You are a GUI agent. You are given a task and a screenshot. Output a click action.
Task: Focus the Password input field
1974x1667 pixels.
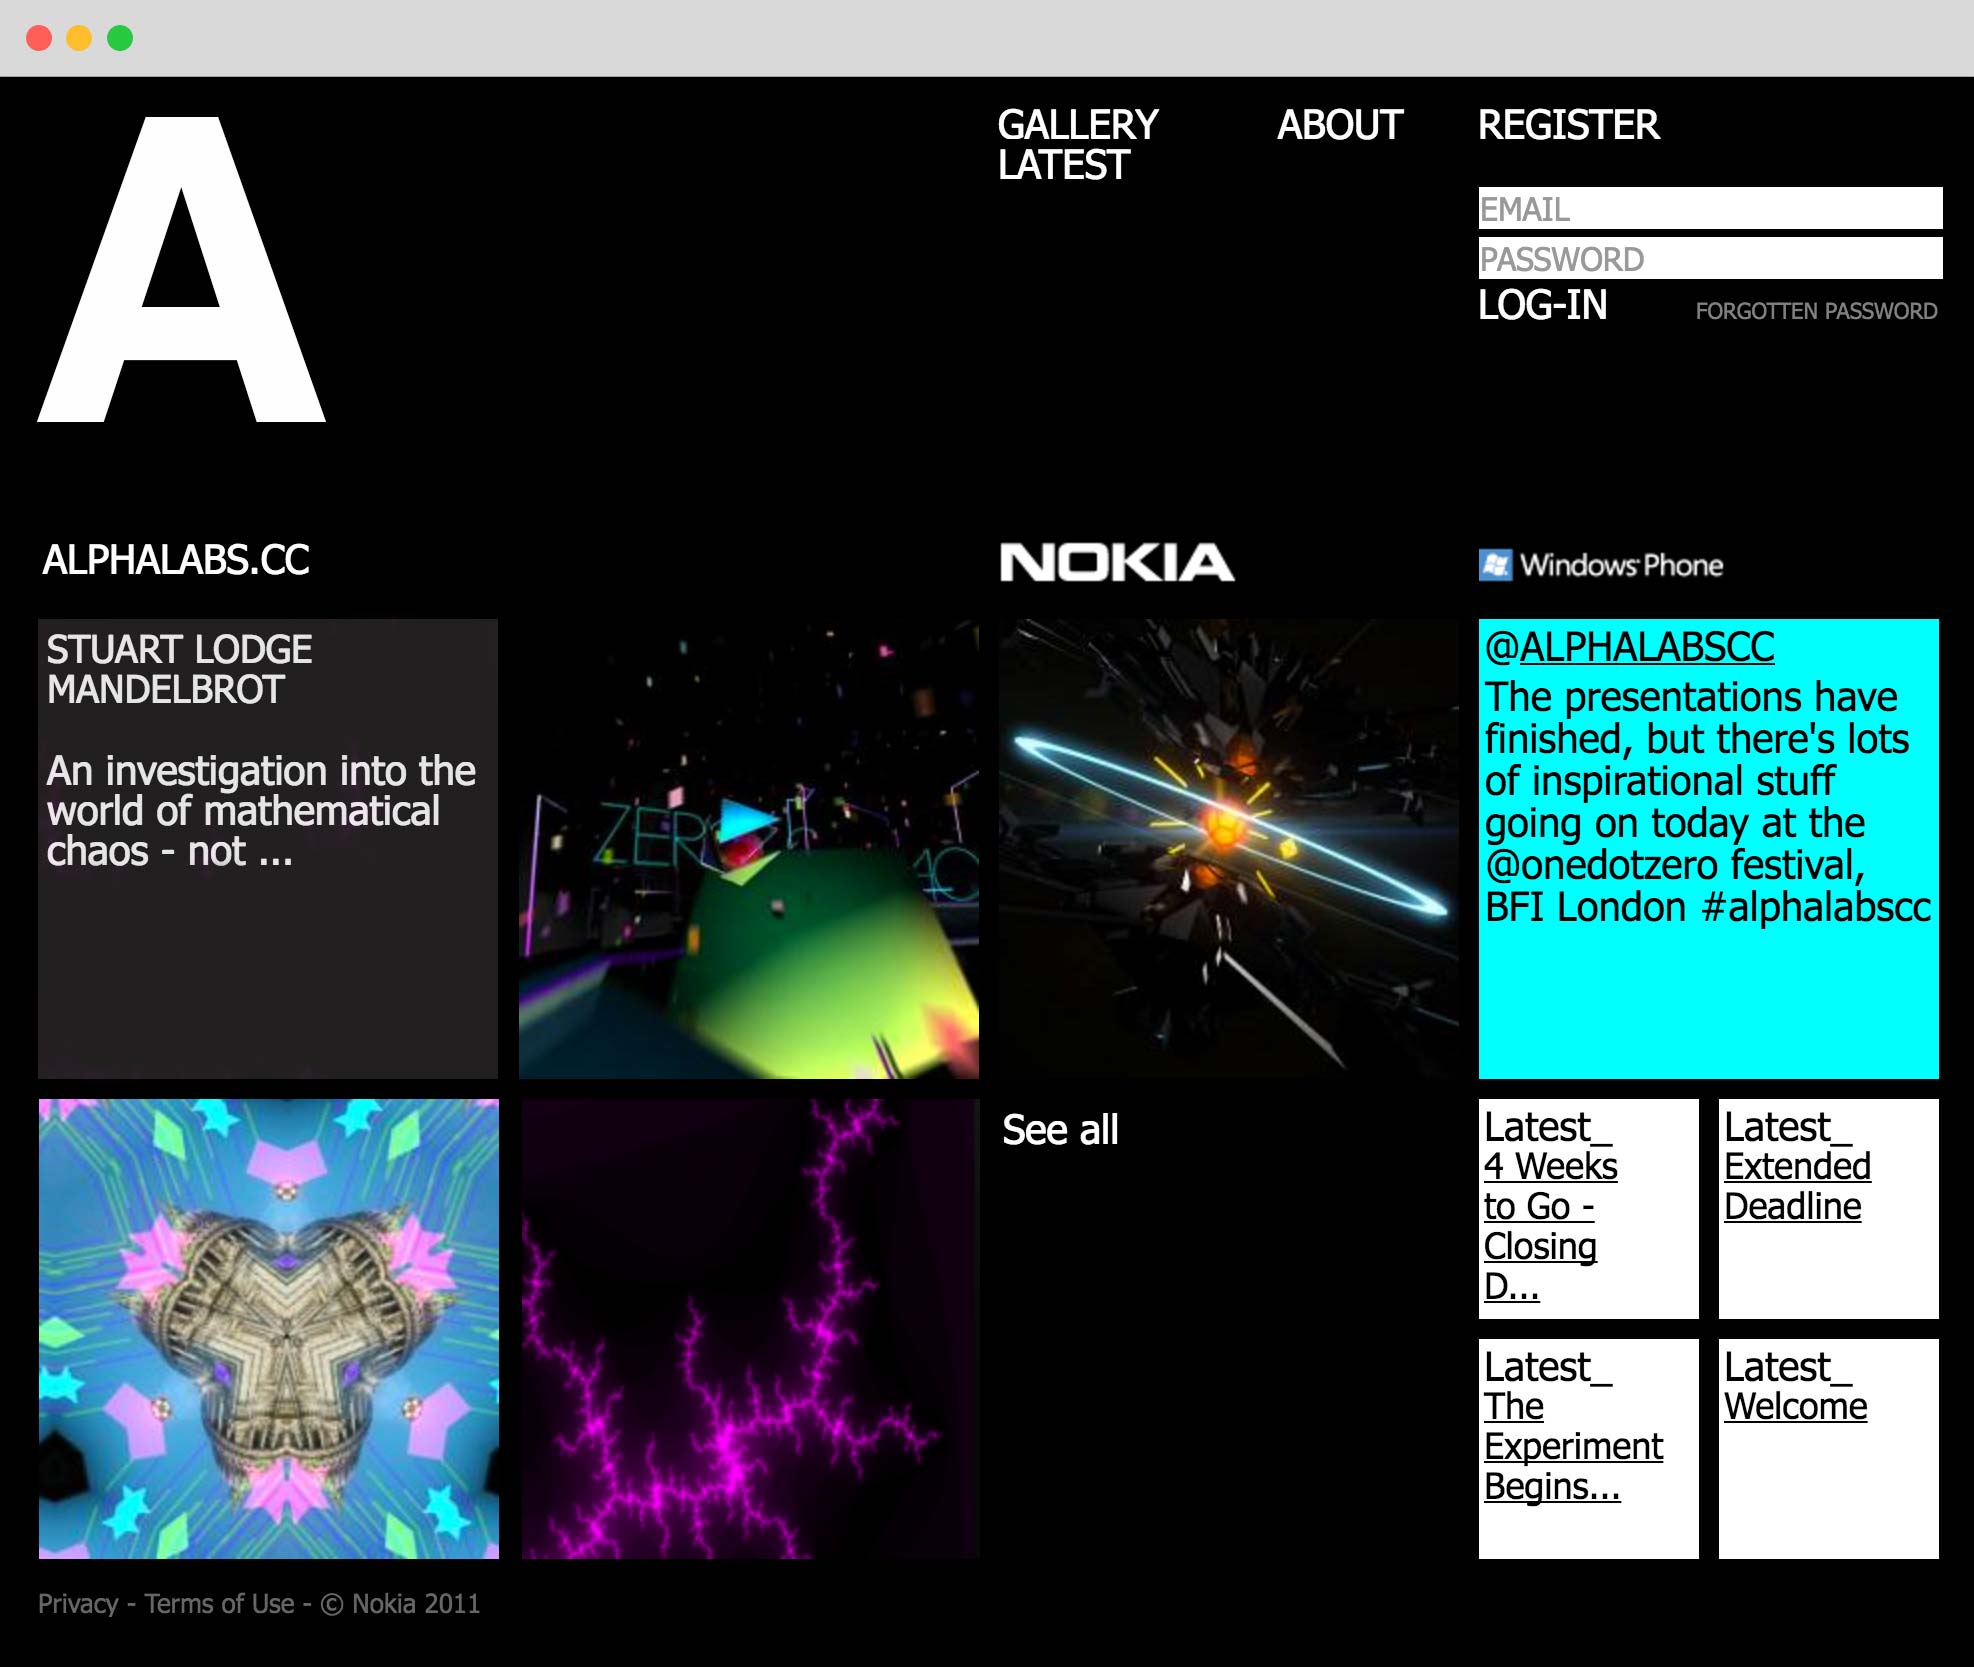[x=1710, y=258]
